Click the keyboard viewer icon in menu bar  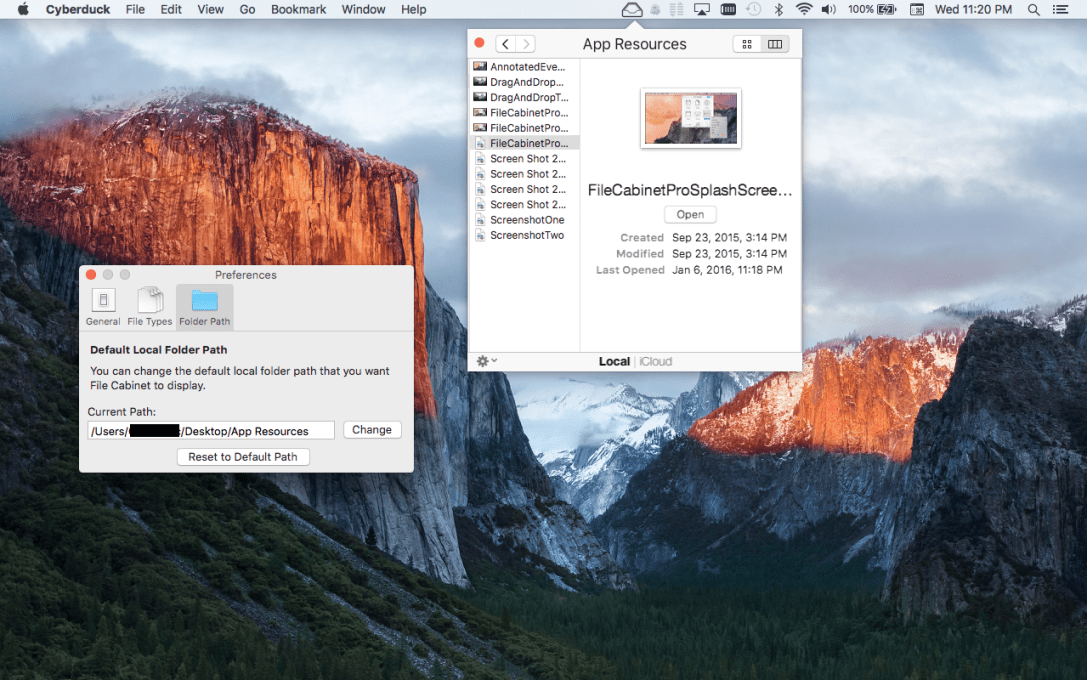tap(916, 10)
